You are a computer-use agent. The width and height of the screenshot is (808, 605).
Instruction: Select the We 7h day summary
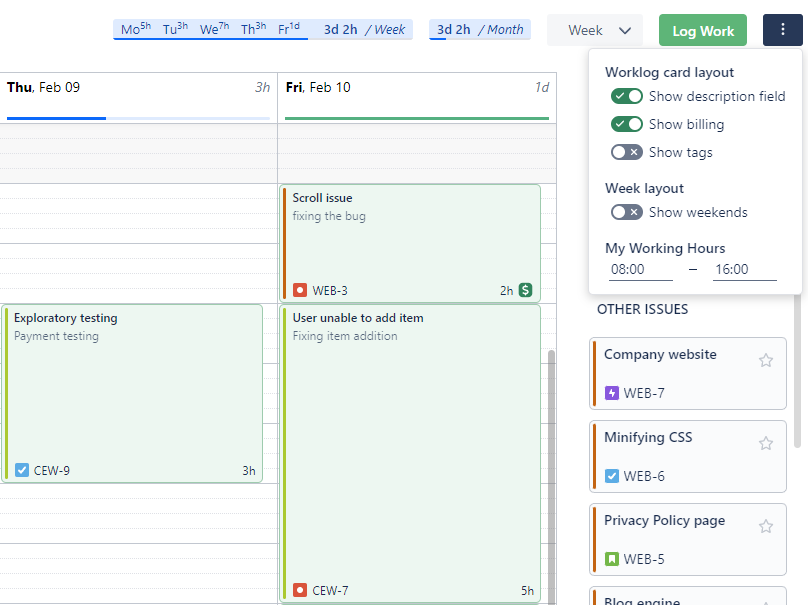point(214,29)
